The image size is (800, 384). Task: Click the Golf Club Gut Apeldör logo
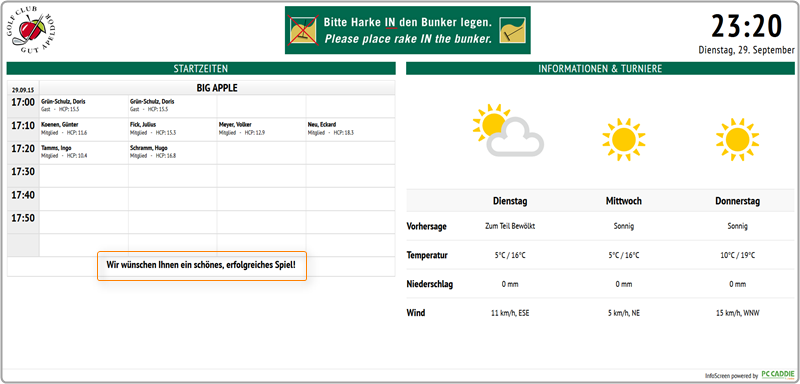coord(32,31)
